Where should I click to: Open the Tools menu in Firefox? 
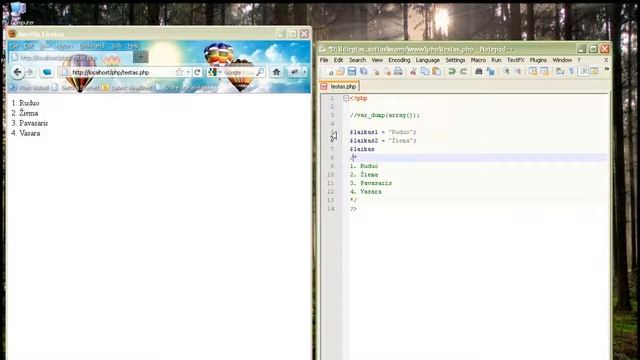[117, 46]
